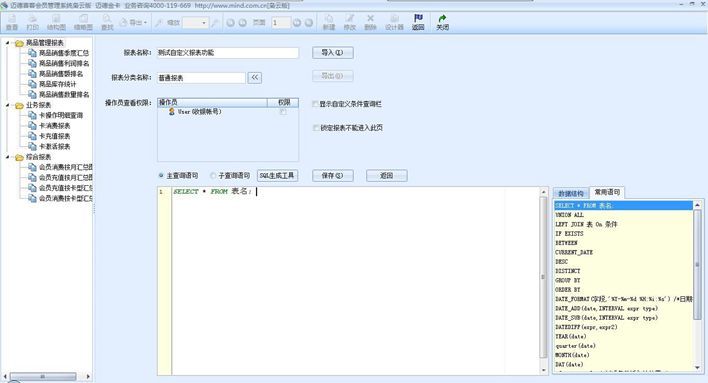Select 商品销售数量排名 report in tree

point(64,94)
